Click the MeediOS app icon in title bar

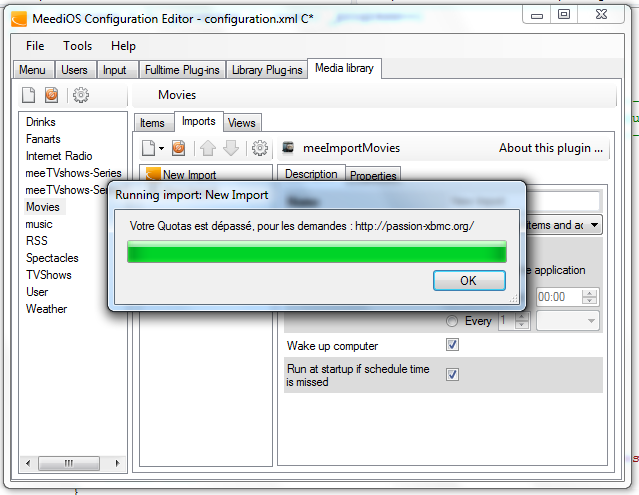[19, 19]
